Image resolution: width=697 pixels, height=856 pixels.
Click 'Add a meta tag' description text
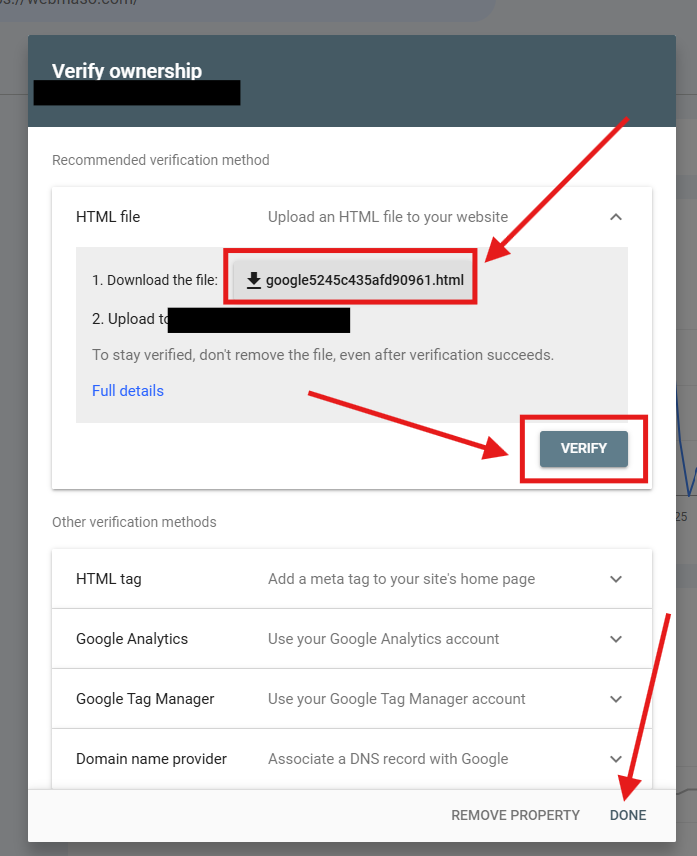(x=401, y=579)
